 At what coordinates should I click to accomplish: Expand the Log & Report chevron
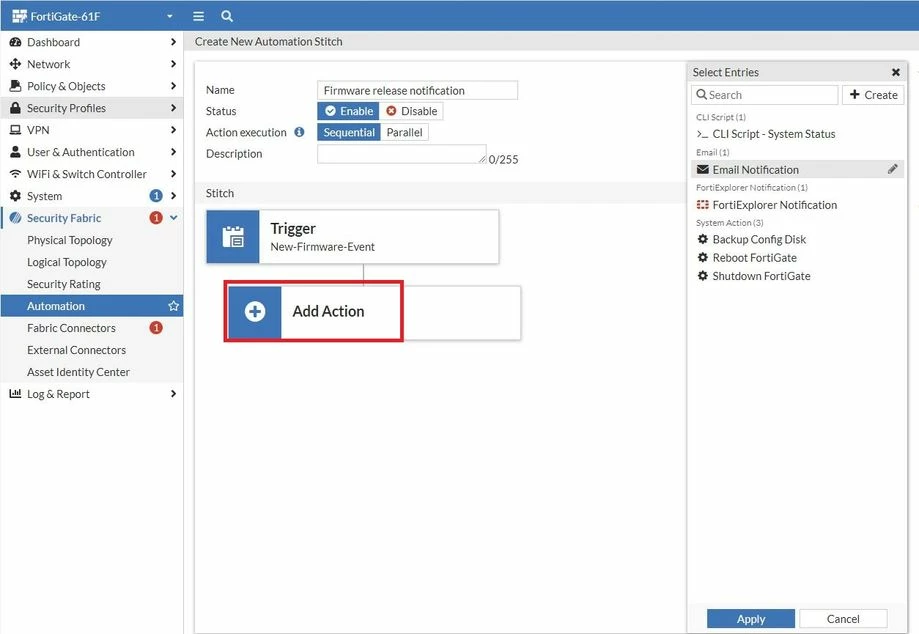click(x=173, y=394)
